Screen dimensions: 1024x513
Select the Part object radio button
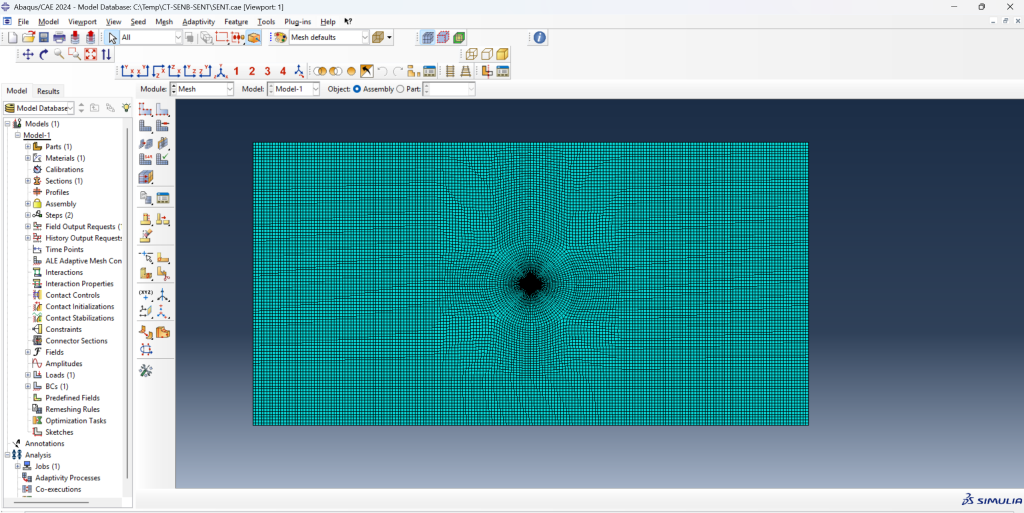(x=401, y=89)
